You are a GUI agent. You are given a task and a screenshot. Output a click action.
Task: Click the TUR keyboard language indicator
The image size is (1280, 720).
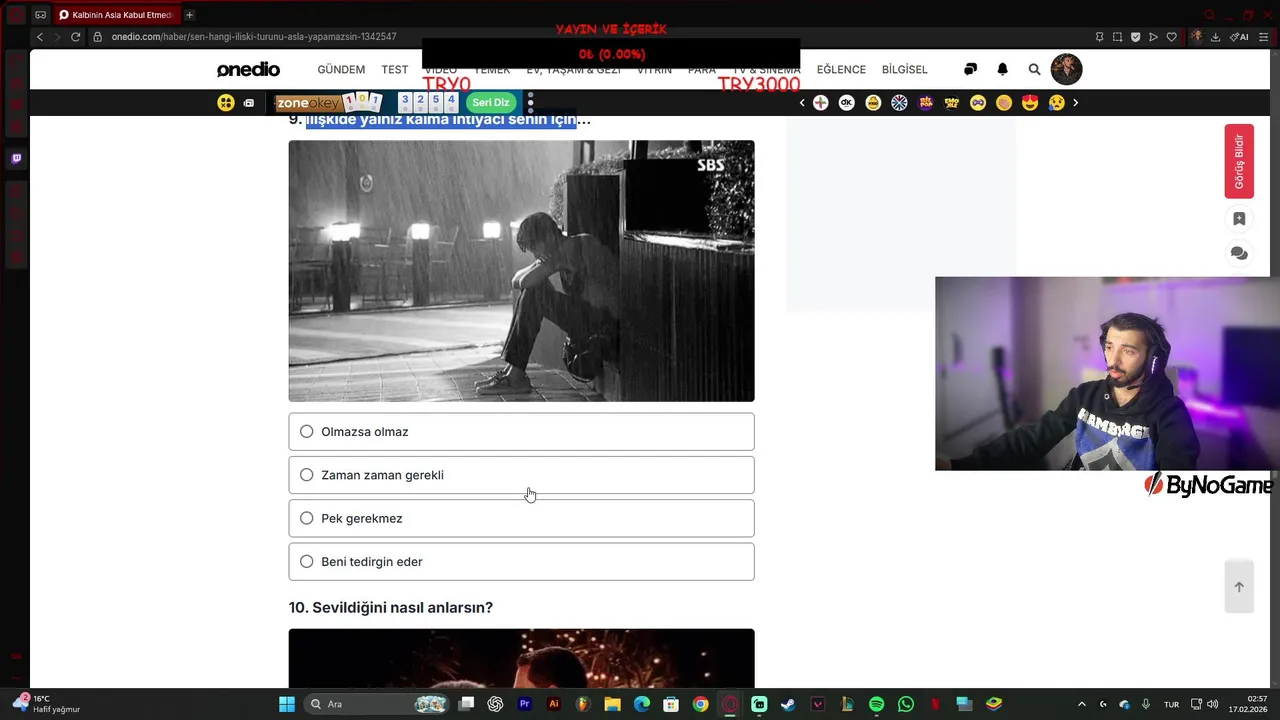click(1171, 704)
